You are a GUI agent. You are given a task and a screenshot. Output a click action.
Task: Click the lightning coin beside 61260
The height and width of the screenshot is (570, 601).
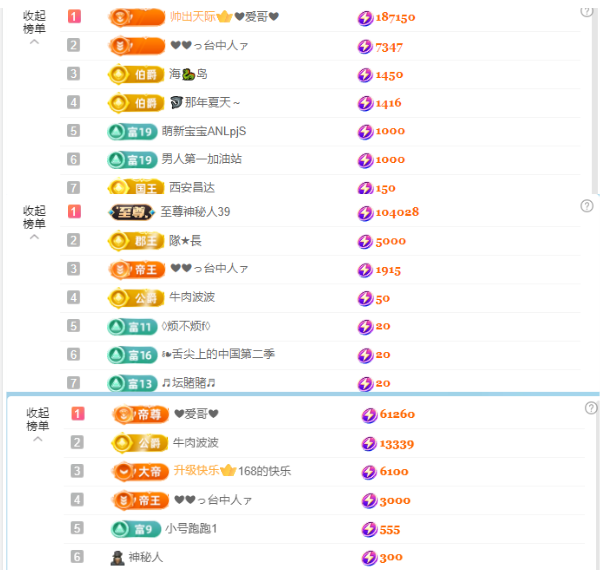pos(369,415)
